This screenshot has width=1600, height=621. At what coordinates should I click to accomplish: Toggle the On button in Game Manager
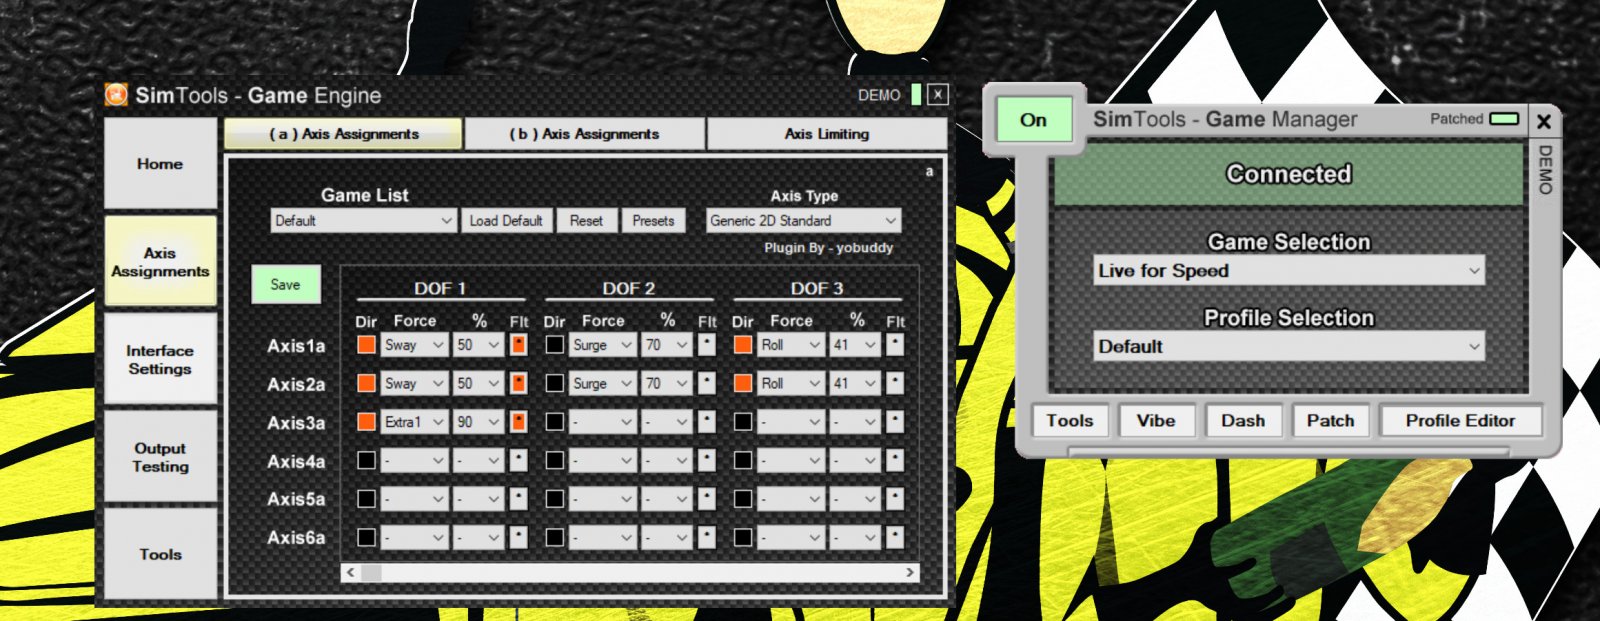pyautogui.click(x=1034, y=120)
